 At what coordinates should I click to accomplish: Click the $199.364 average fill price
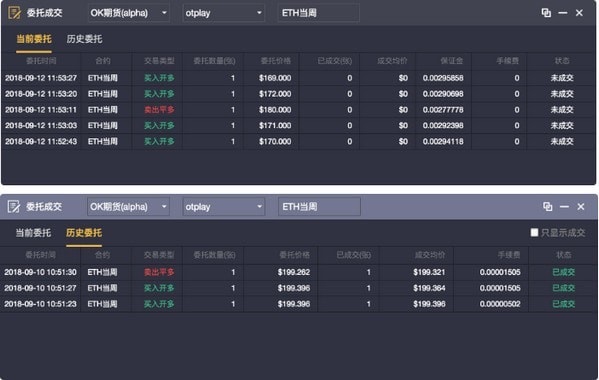coord(429,288)
